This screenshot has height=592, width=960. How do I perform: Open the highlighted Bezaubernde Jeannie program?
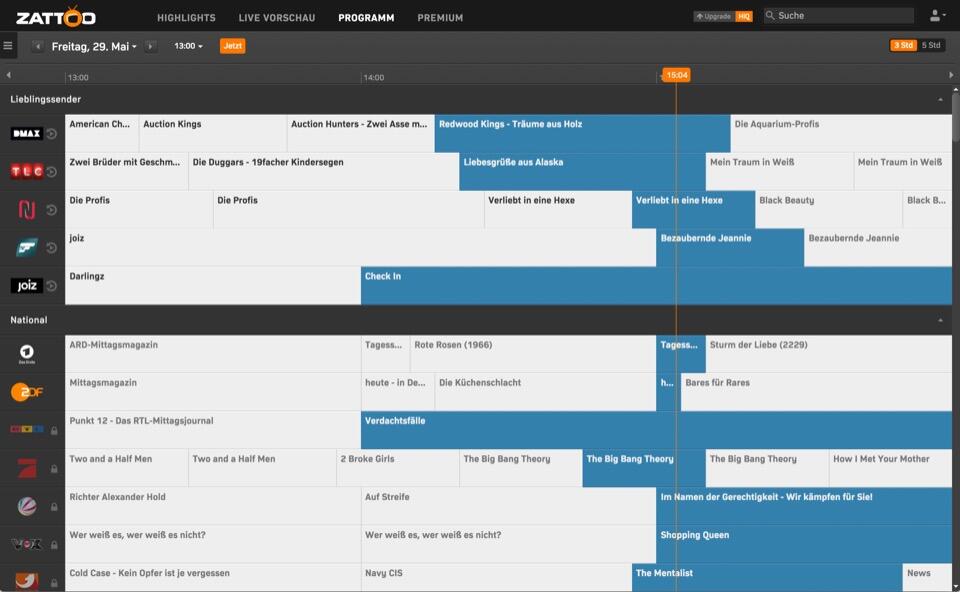pyautogui.click(x=730, y=247)
